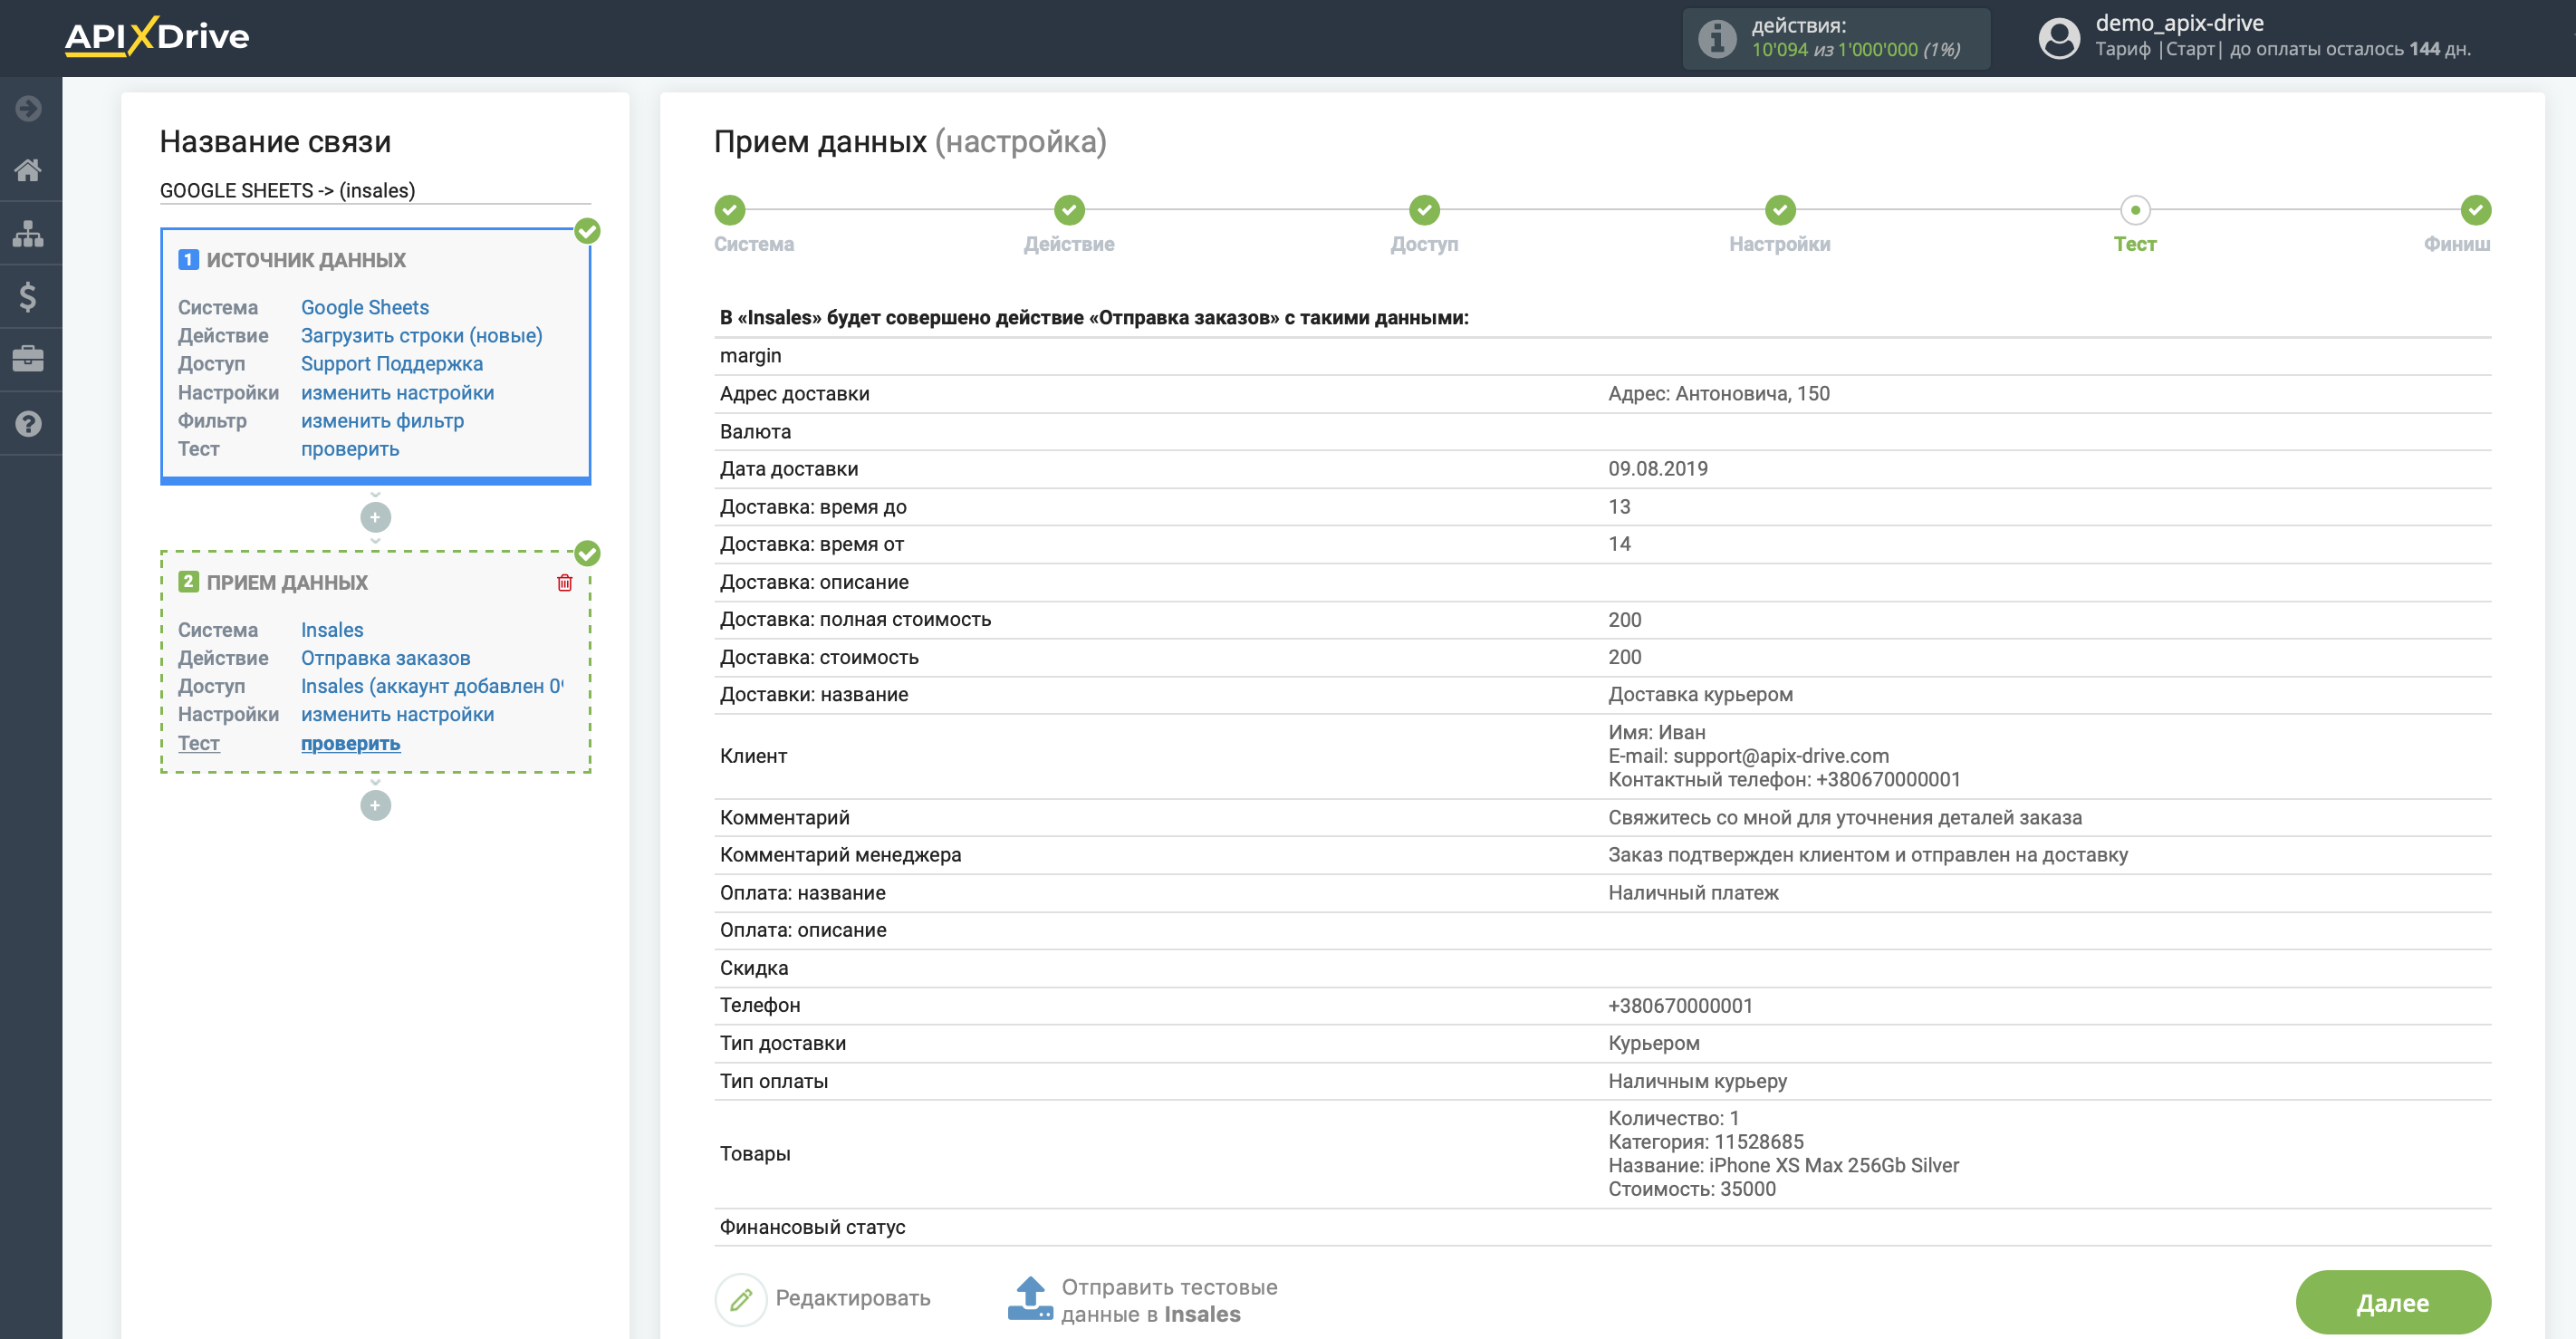Click green checkmark on receiver block
Viewport: 2576px width, 1339px height.
pyautogui.click(x=588, y=554)
